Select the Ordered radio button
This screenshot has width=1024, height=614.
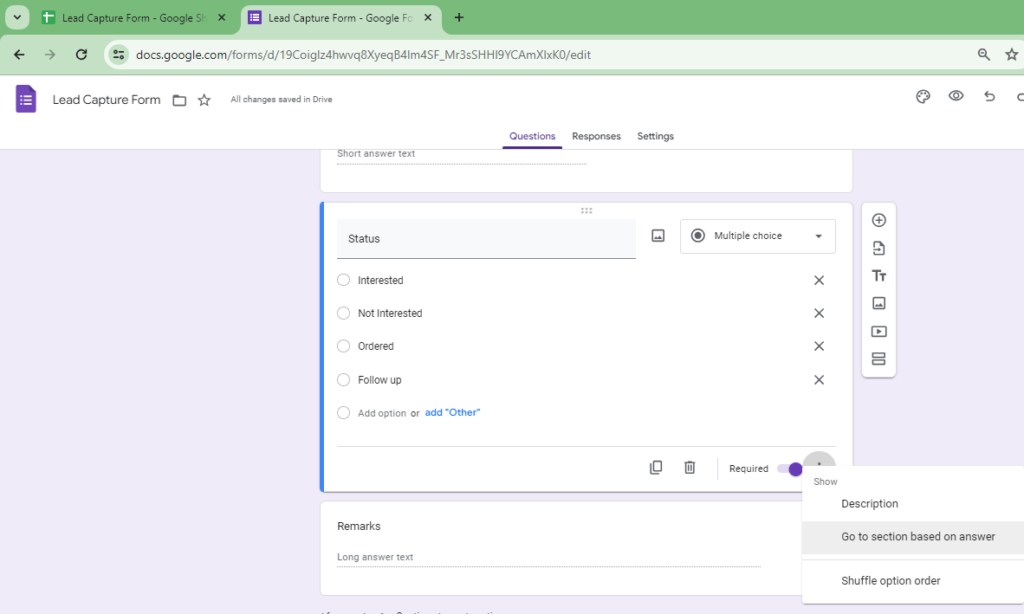[344, 346]
